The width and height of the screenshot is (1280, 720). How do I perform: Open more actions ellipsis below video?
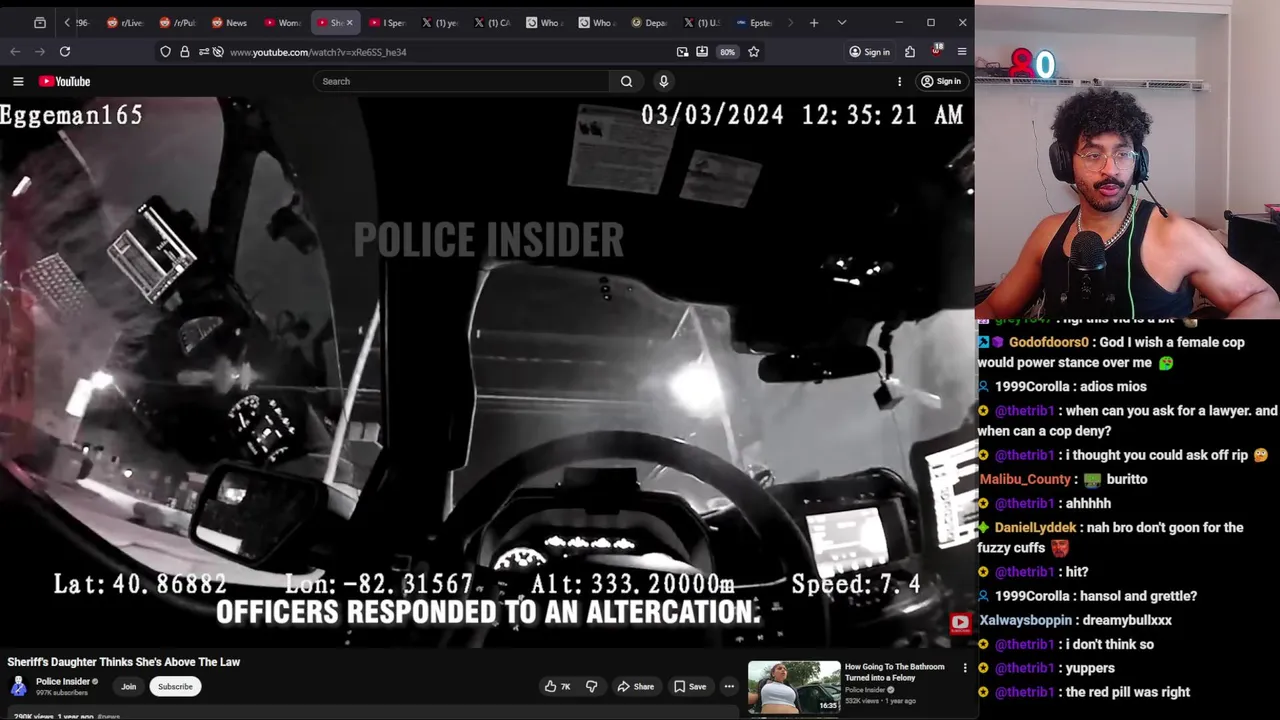(729, 686)
